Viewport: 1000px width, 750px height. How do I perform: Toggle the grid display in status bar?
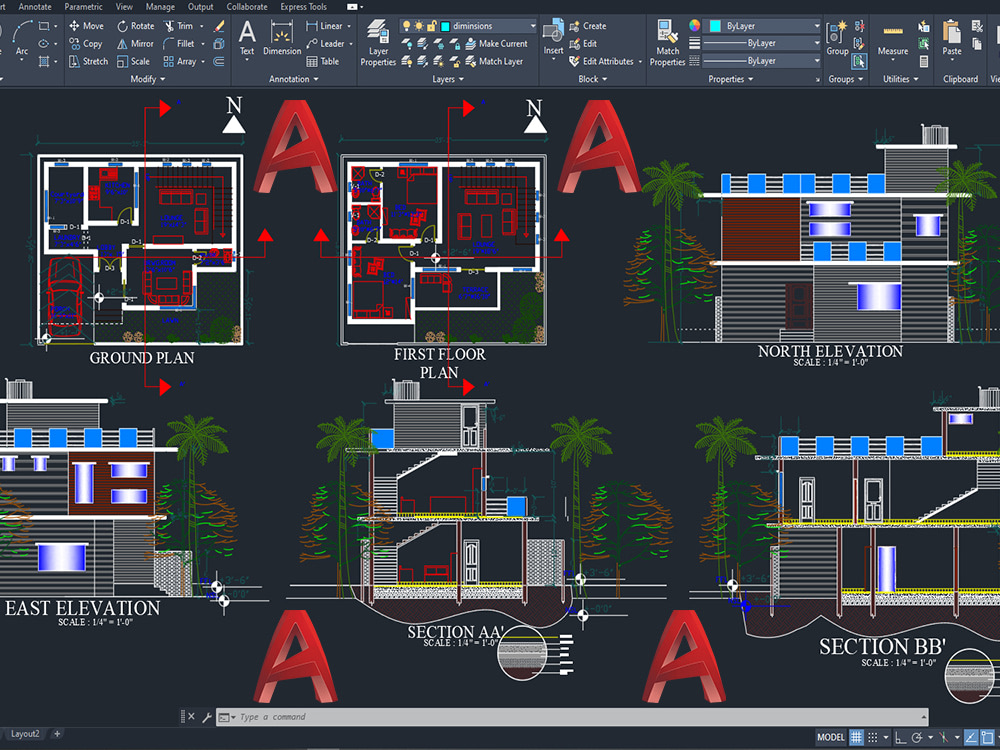click(x=857, y=735)
